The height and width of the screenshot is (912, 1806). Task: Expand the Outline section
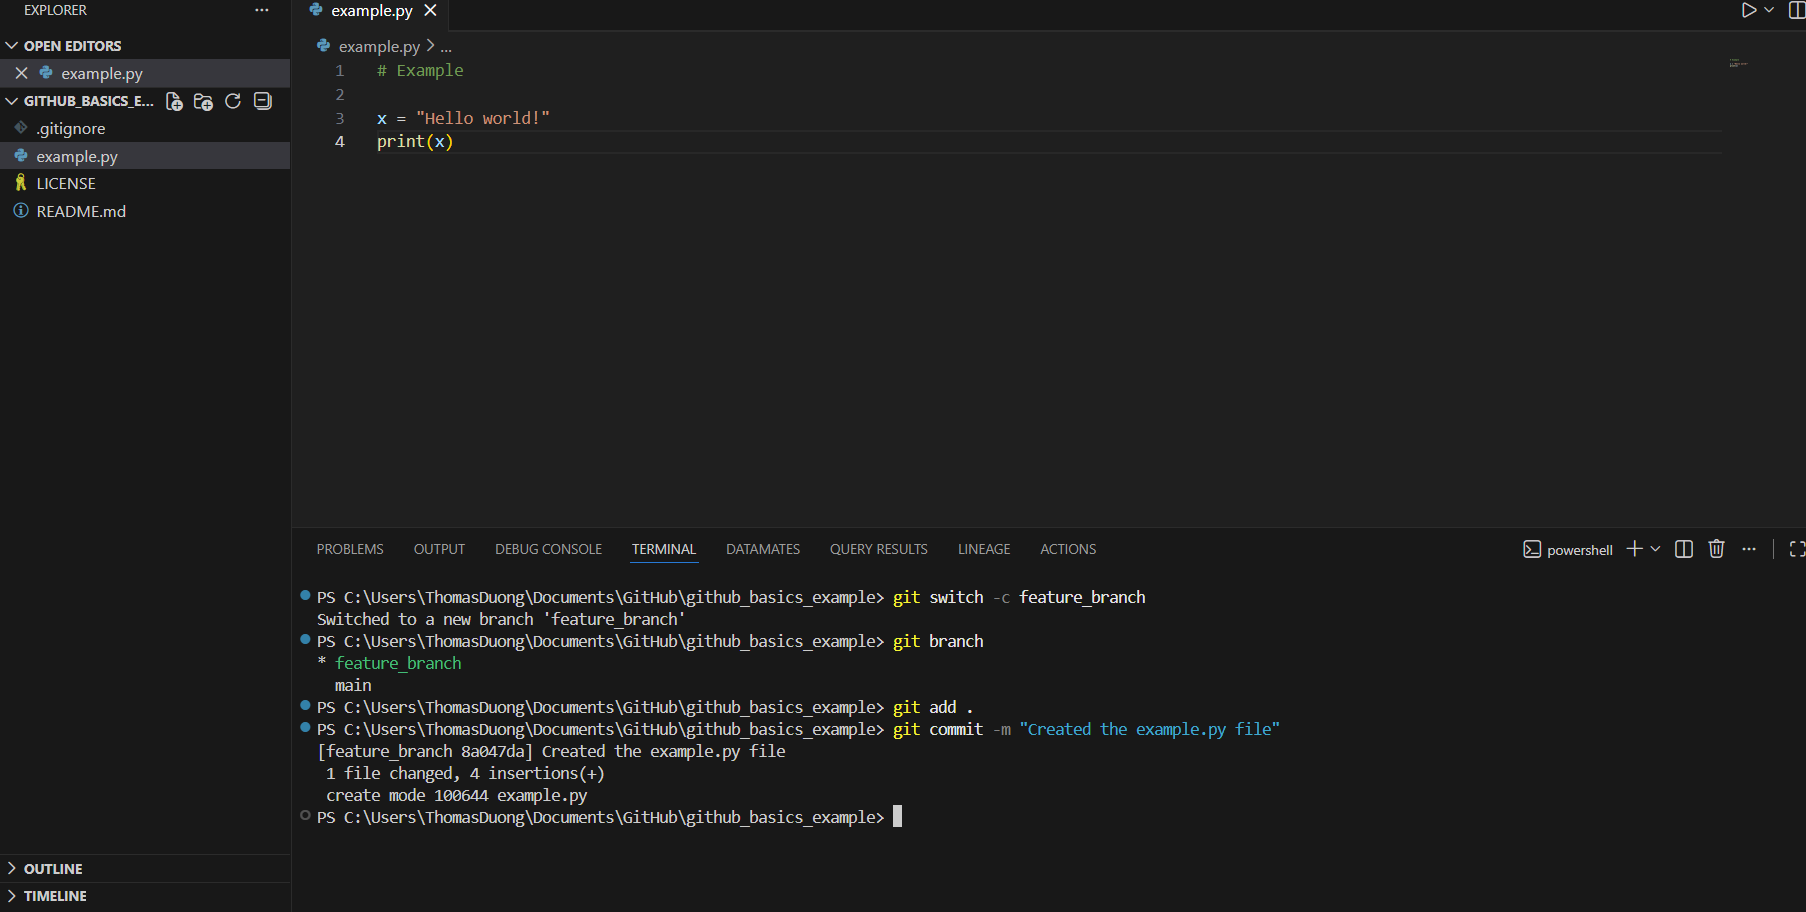coord(53,869)
